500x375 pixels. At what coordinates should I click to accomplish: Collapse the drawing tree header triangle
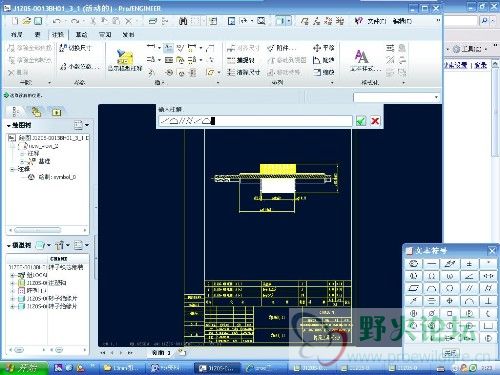pyautogui.click(x=9, y=126)
